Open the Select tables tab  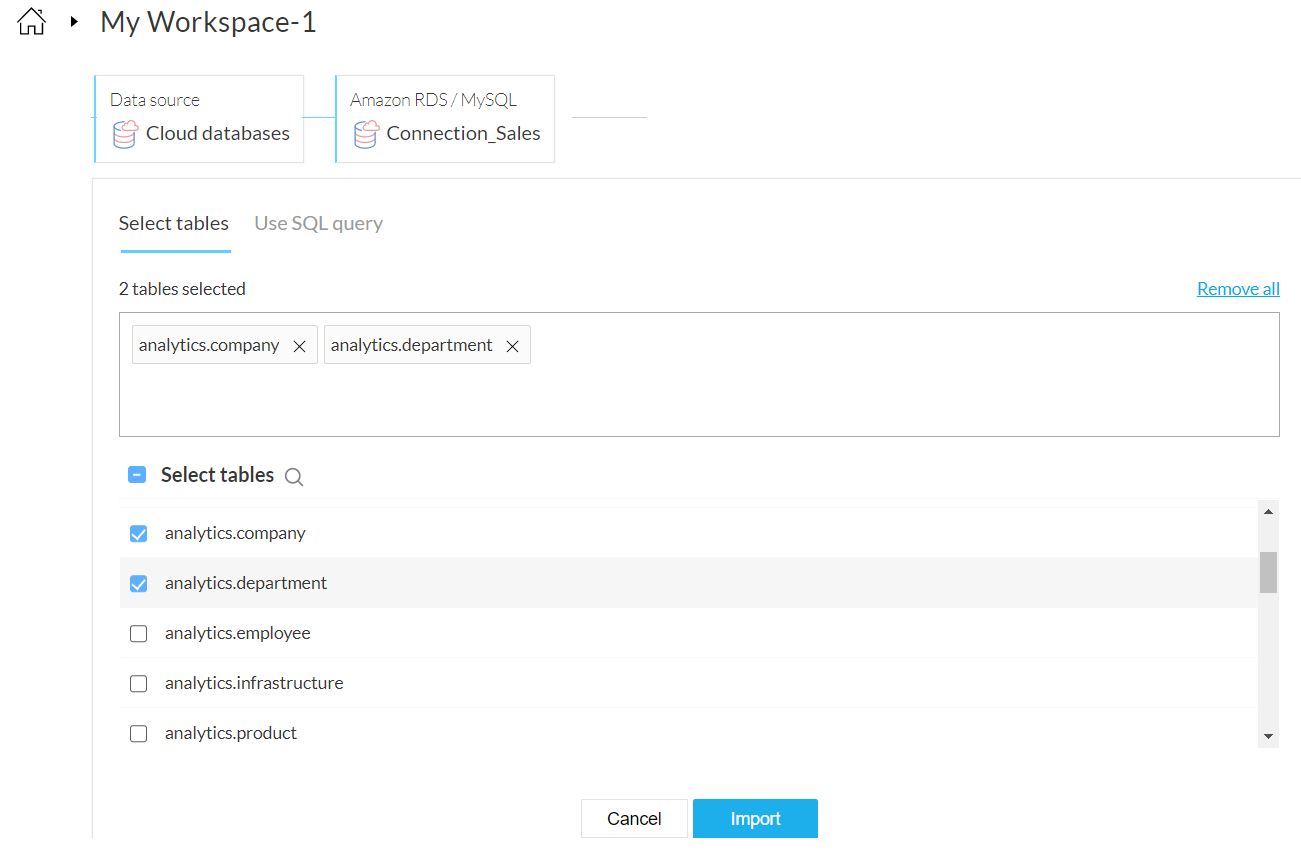pos(174,224)
